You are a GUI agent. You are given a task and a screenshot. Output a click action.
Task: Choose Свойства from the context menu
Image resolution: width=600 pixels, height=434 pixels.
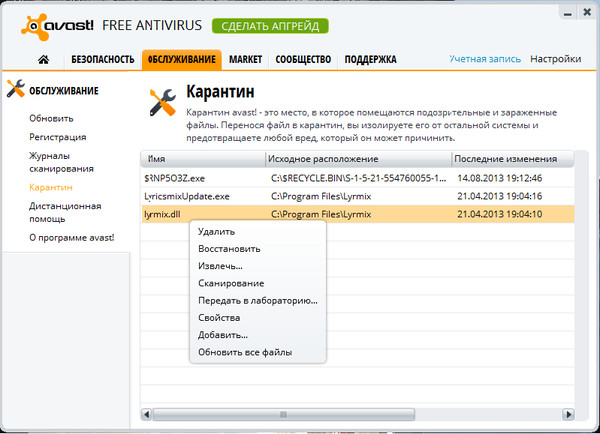(219, 318)
